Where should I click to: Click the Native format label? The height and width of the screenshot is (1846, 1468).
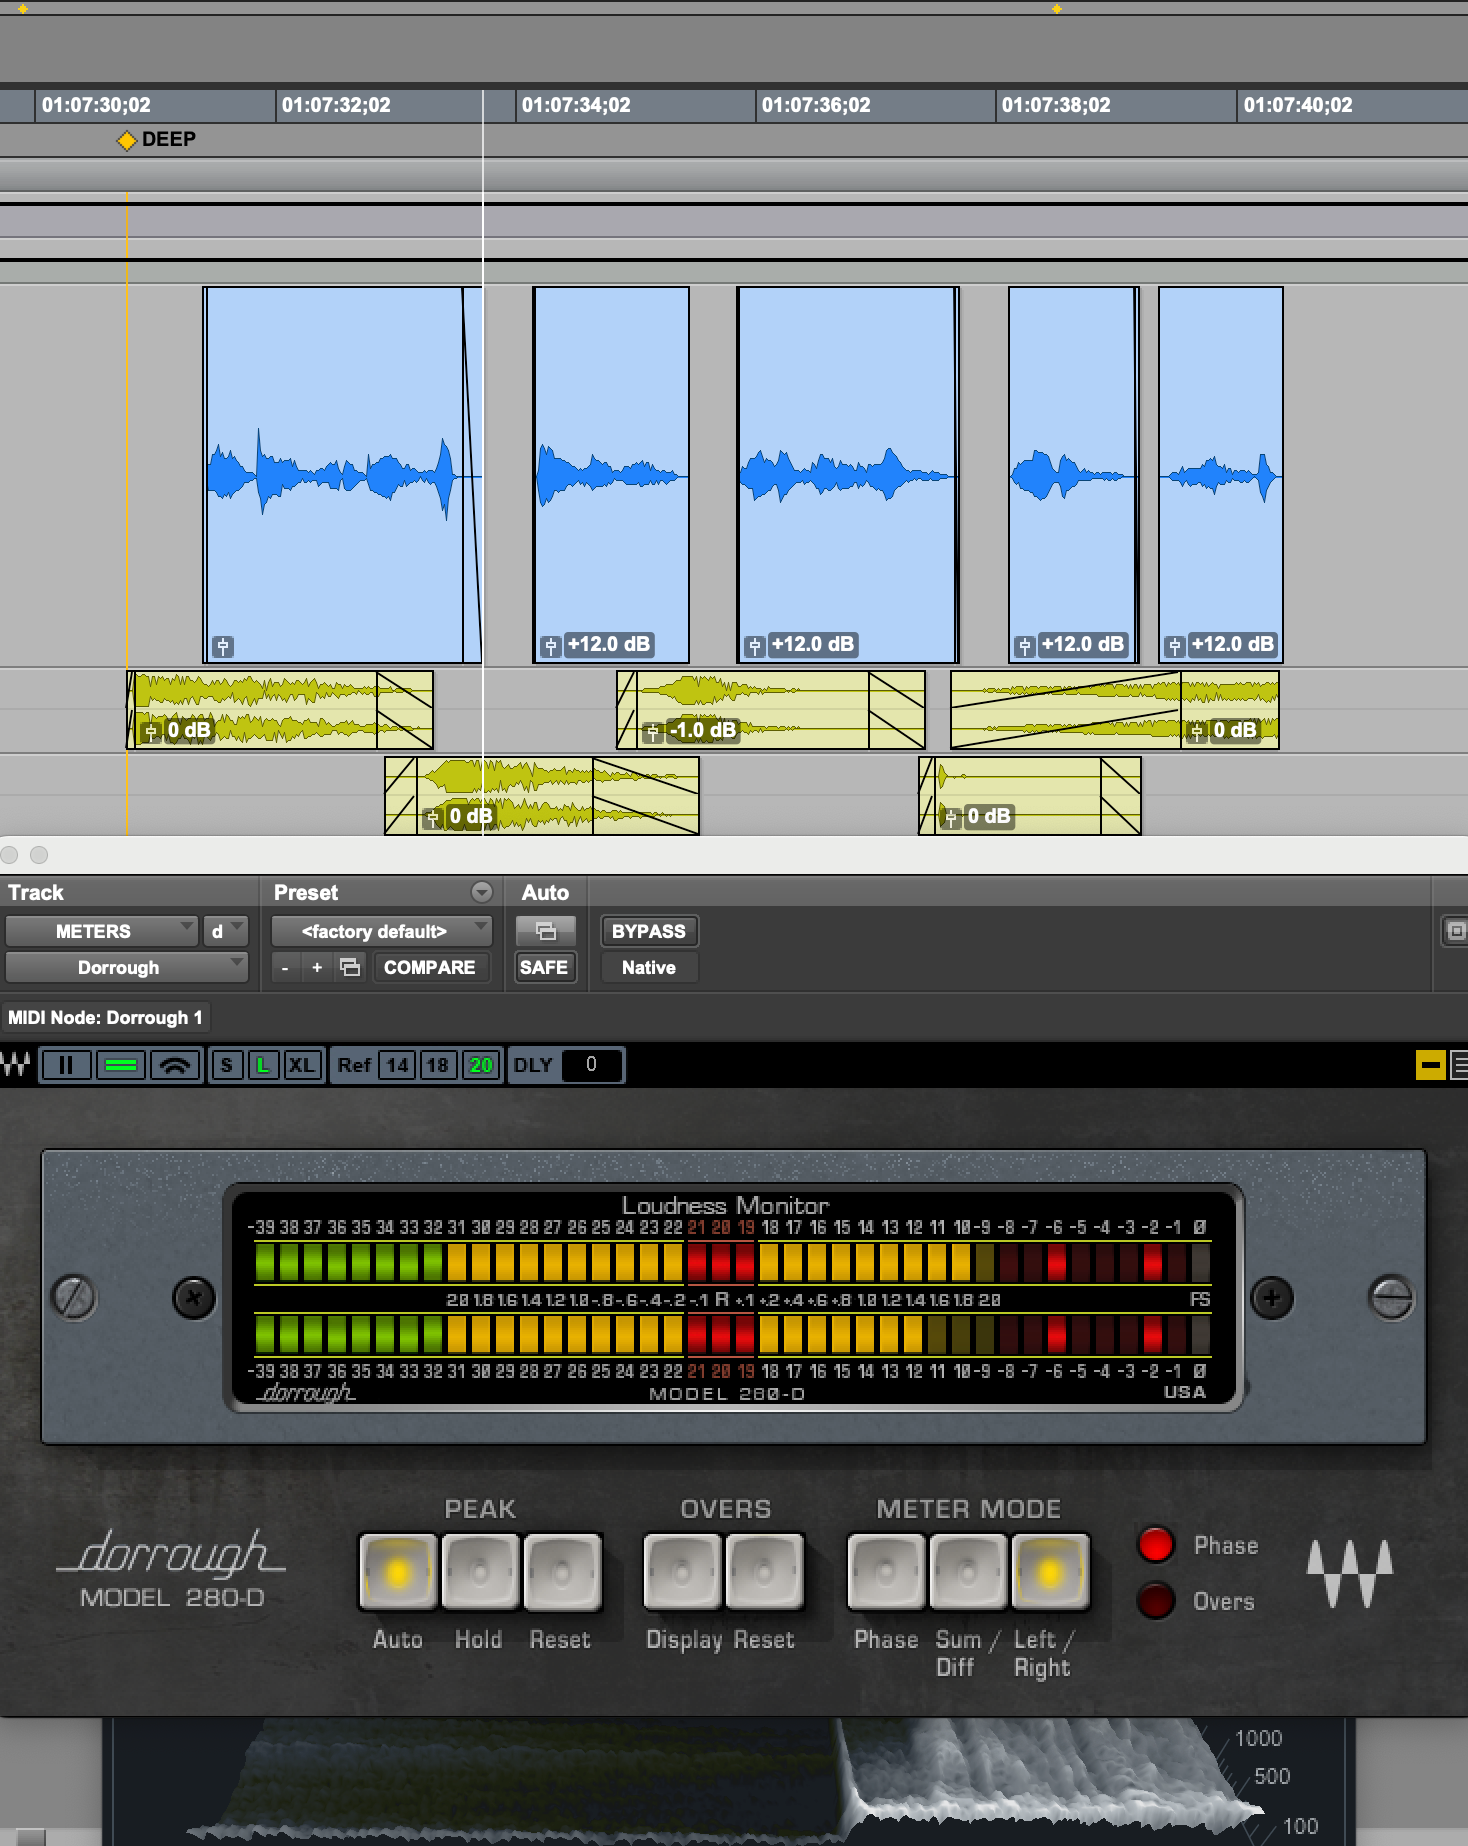click(649, 967)
